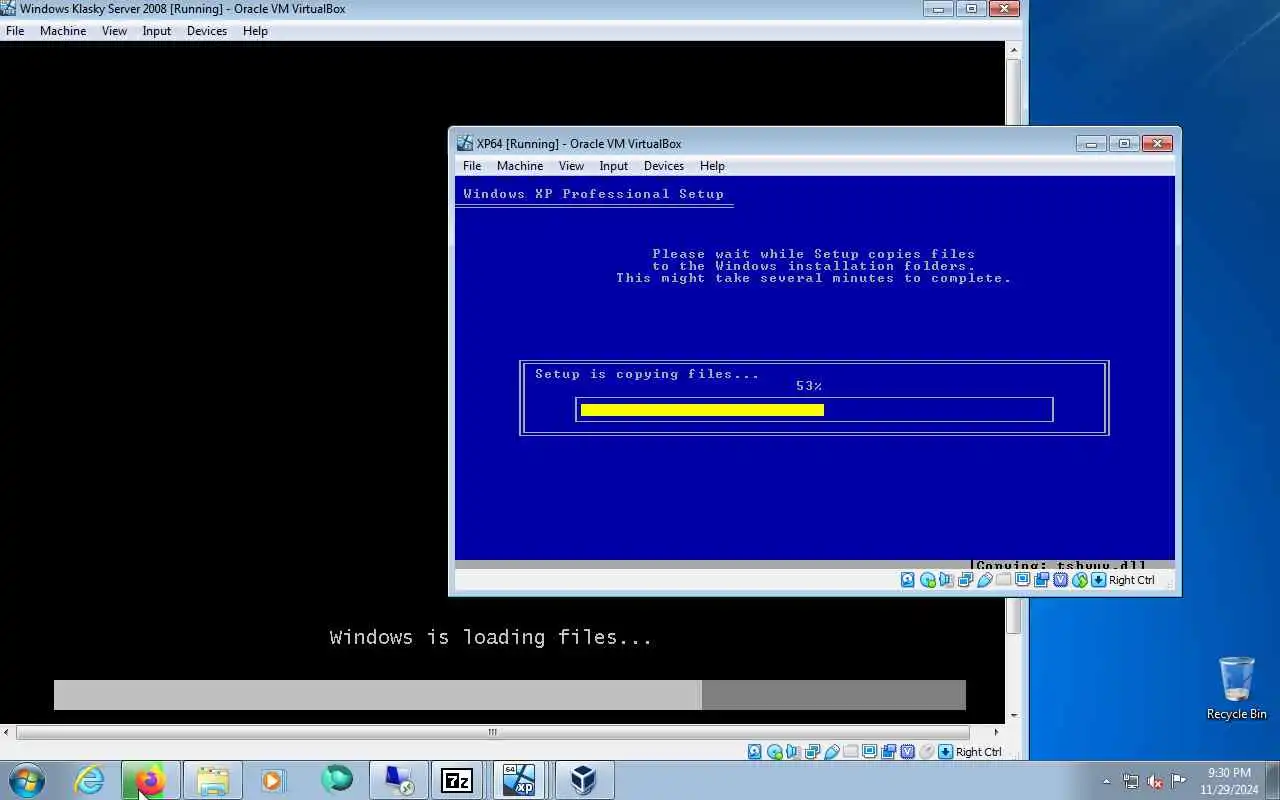Viewport: 1280px width, 800px height.
Task: Click Right Ctrl label in Klasky Server window
Action: (978, 752)
